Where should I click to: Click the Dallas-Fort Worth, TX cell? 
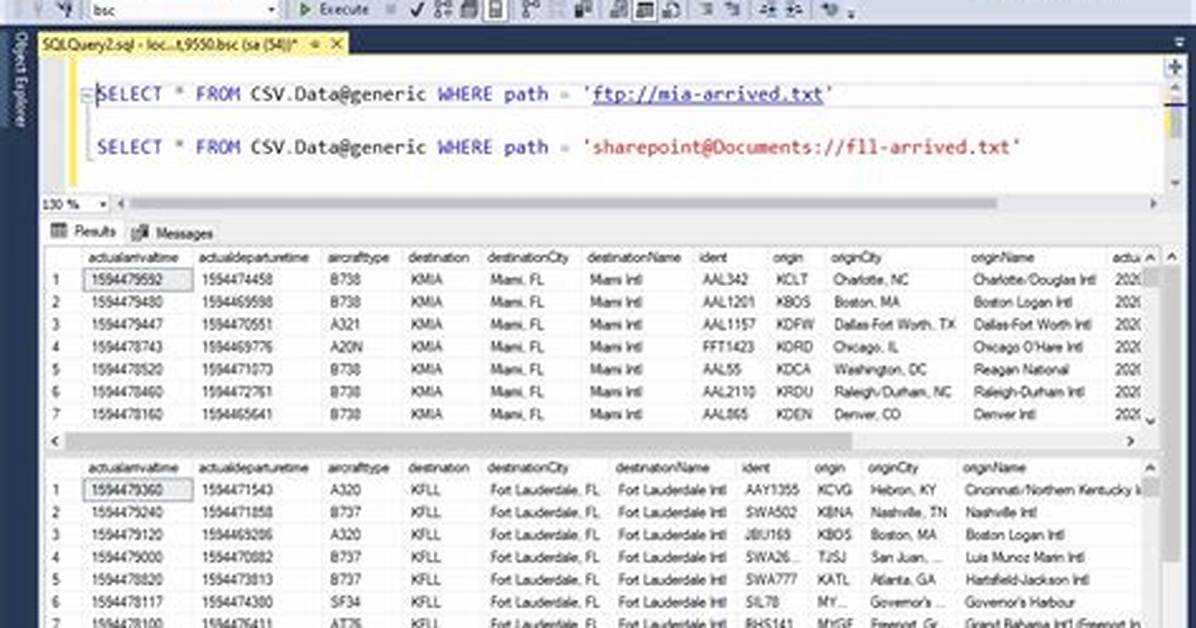(894, 324)
